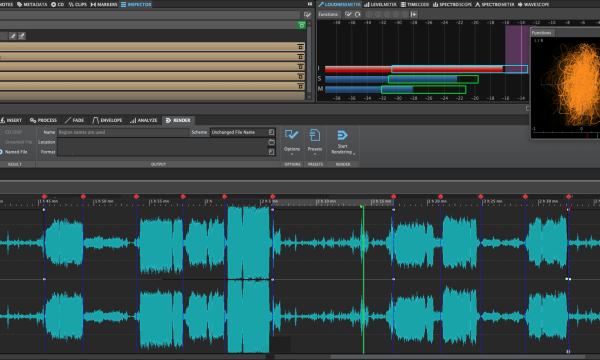
Task: Click the red marker at 1 h 45 mn
Action: (44, 196)
